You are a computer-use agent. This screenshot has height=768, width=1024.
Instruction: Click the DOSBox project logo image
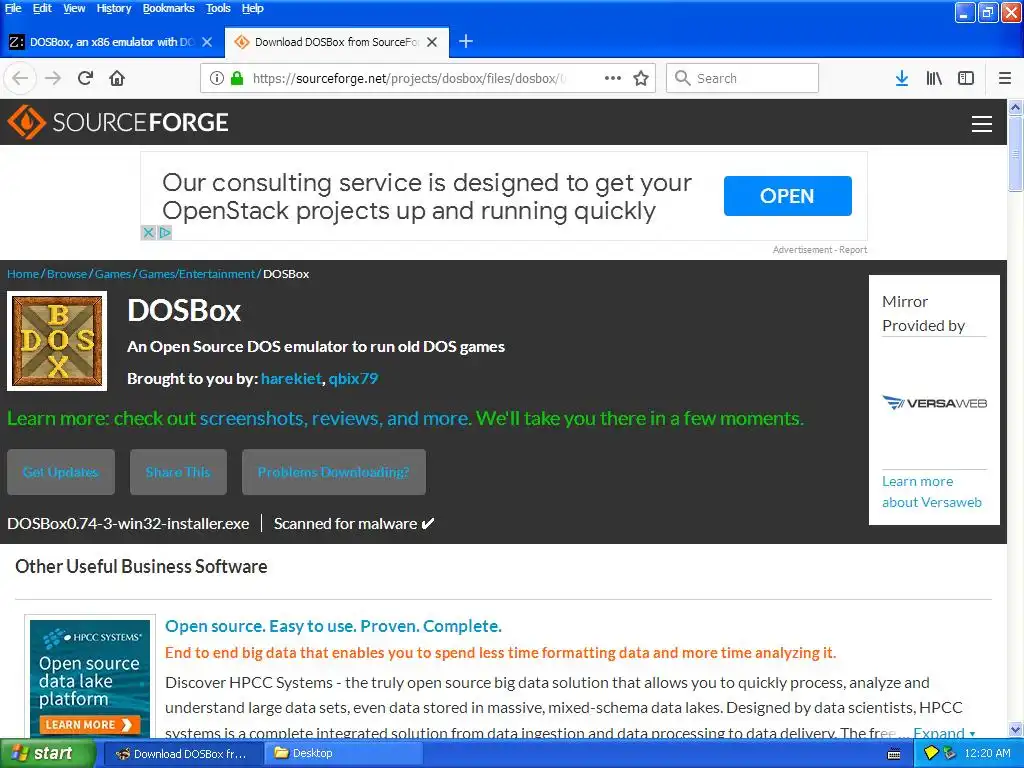(x=57, y=341)
